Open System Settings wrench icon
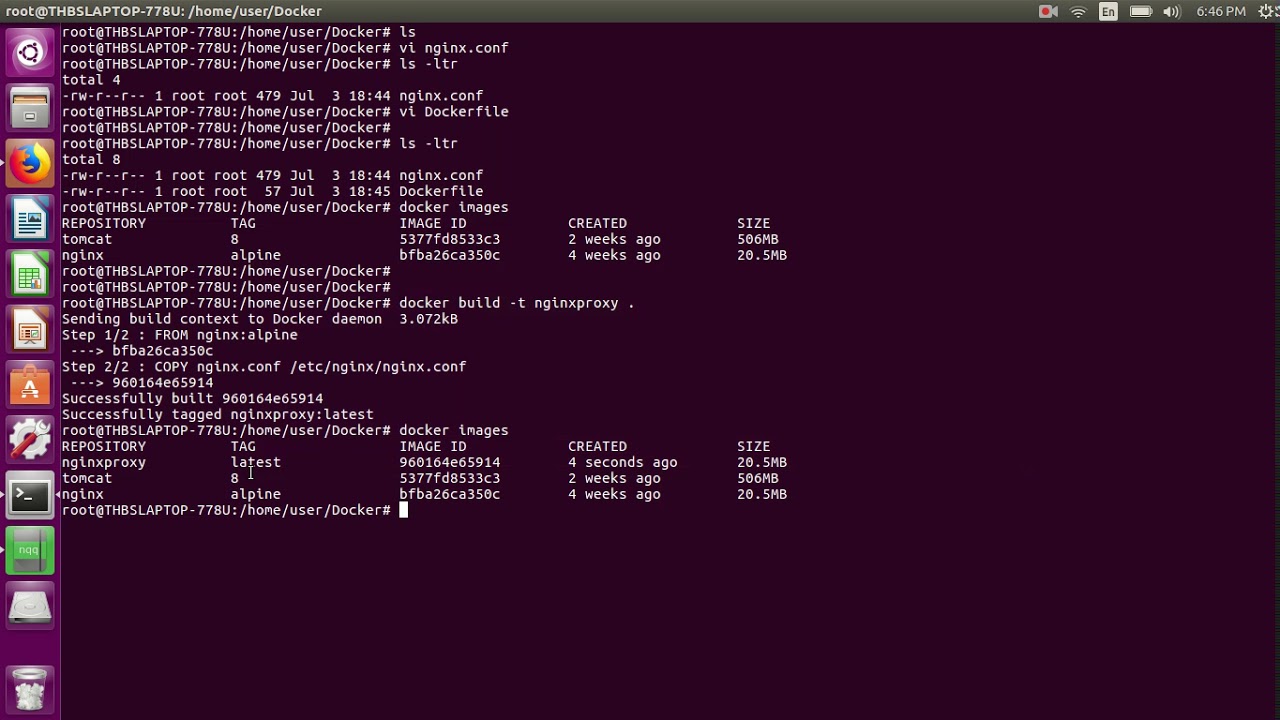 point(30,440)
